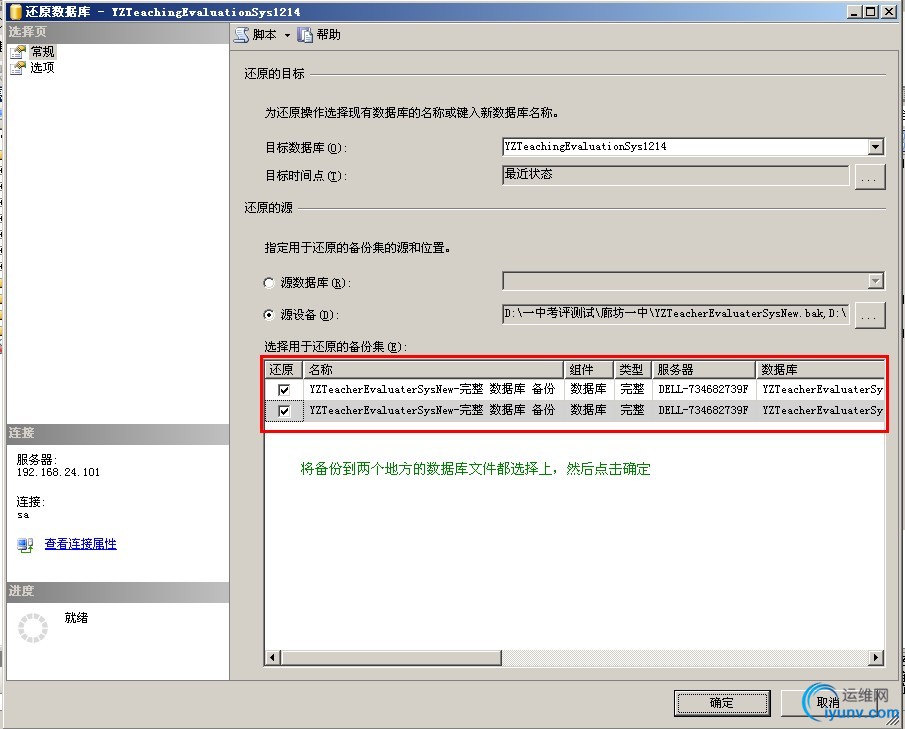Click server address 192.168.24.101 text
905x729 pixels.
point(58,472)
